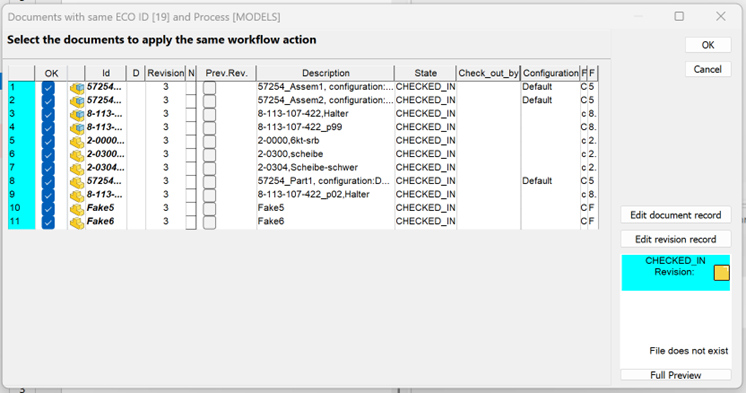This screenshot has height=393, width=746.
Task: Toggle Prev.Rev. checkbox for 57254_Assem1
Action: 209,88
